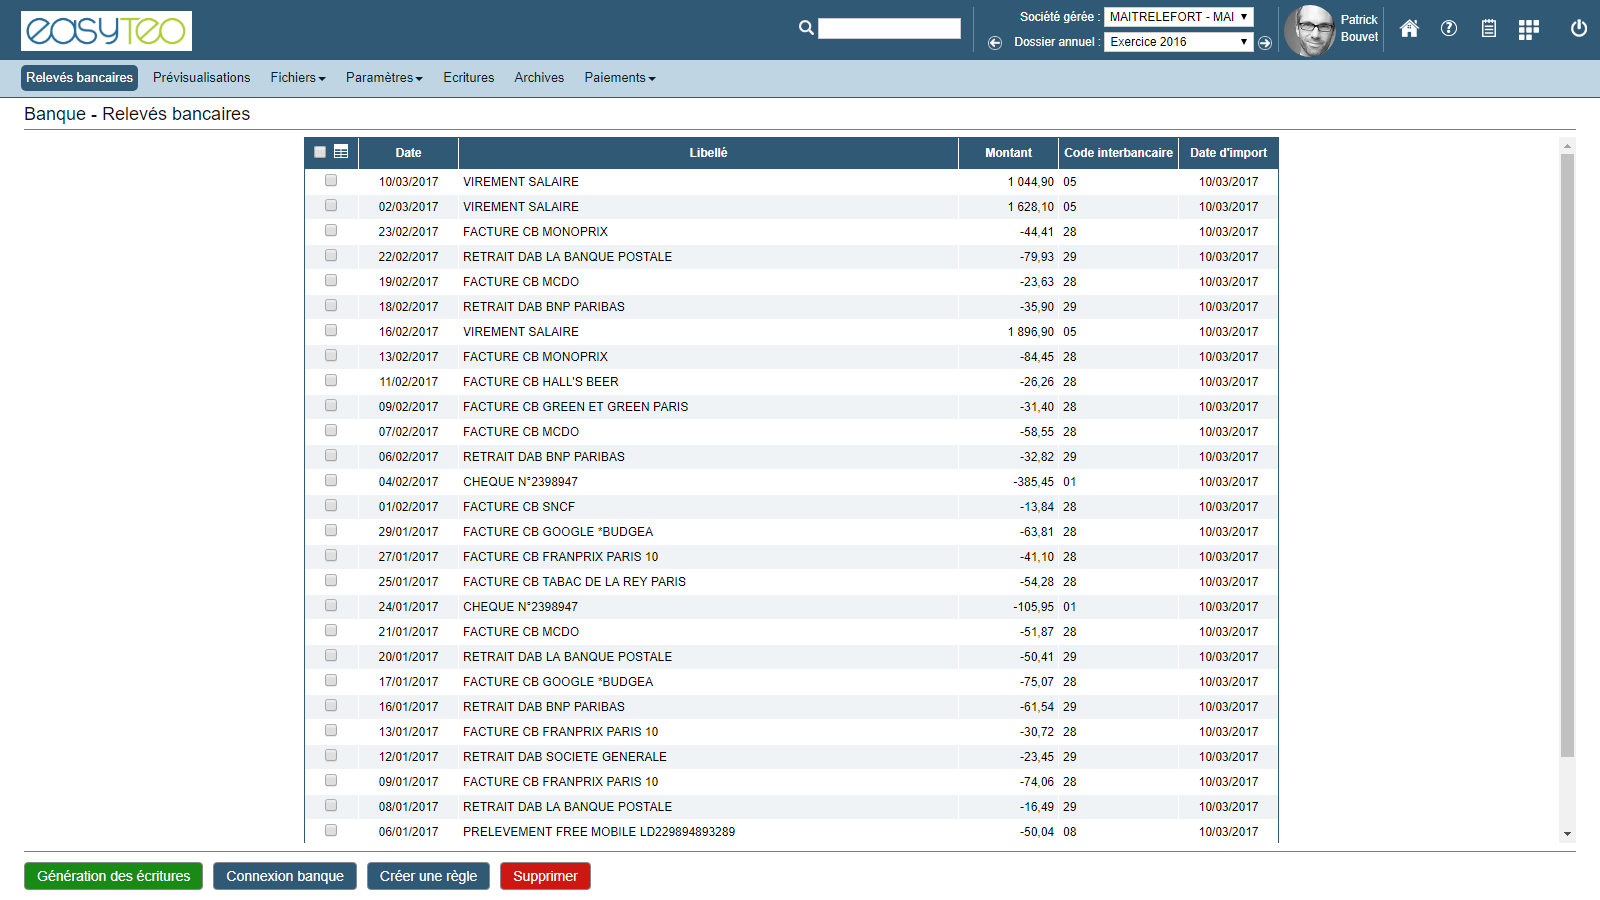This screenshot has height=900, width=1600.
Task: Open the Prévisualisations tab
Action: pos(202,78)
